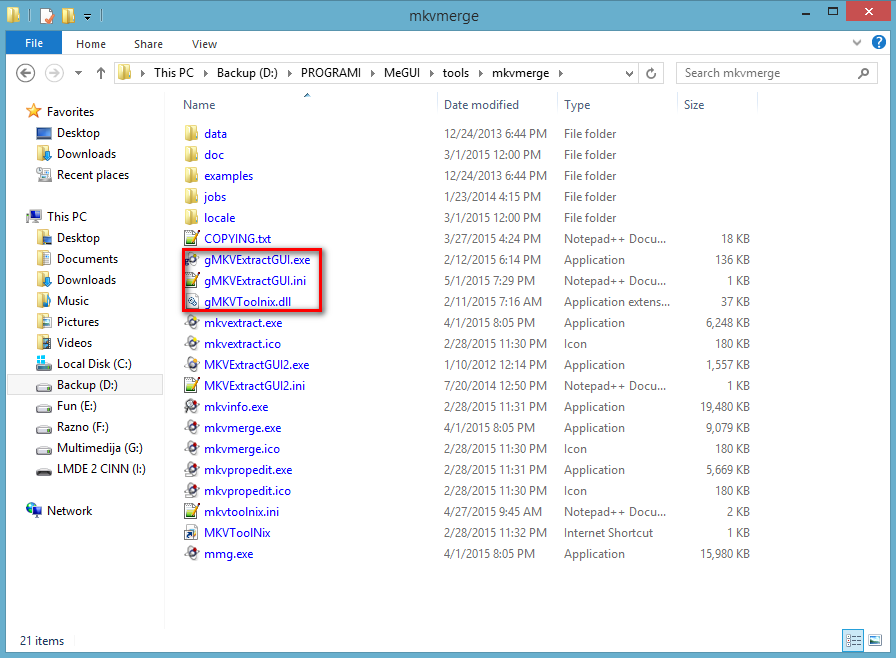Open the Home ribbon tab
896x658 pixels.
point(91,44)
